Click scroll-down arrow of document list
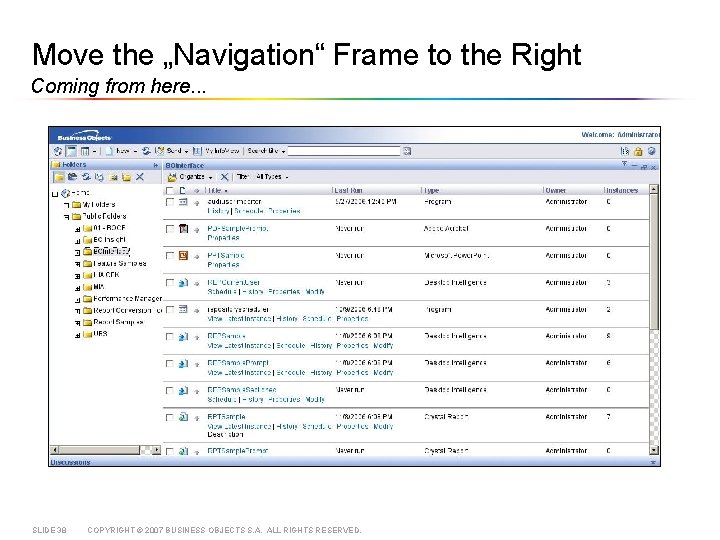The image size is (720, 540). point(654,450)
